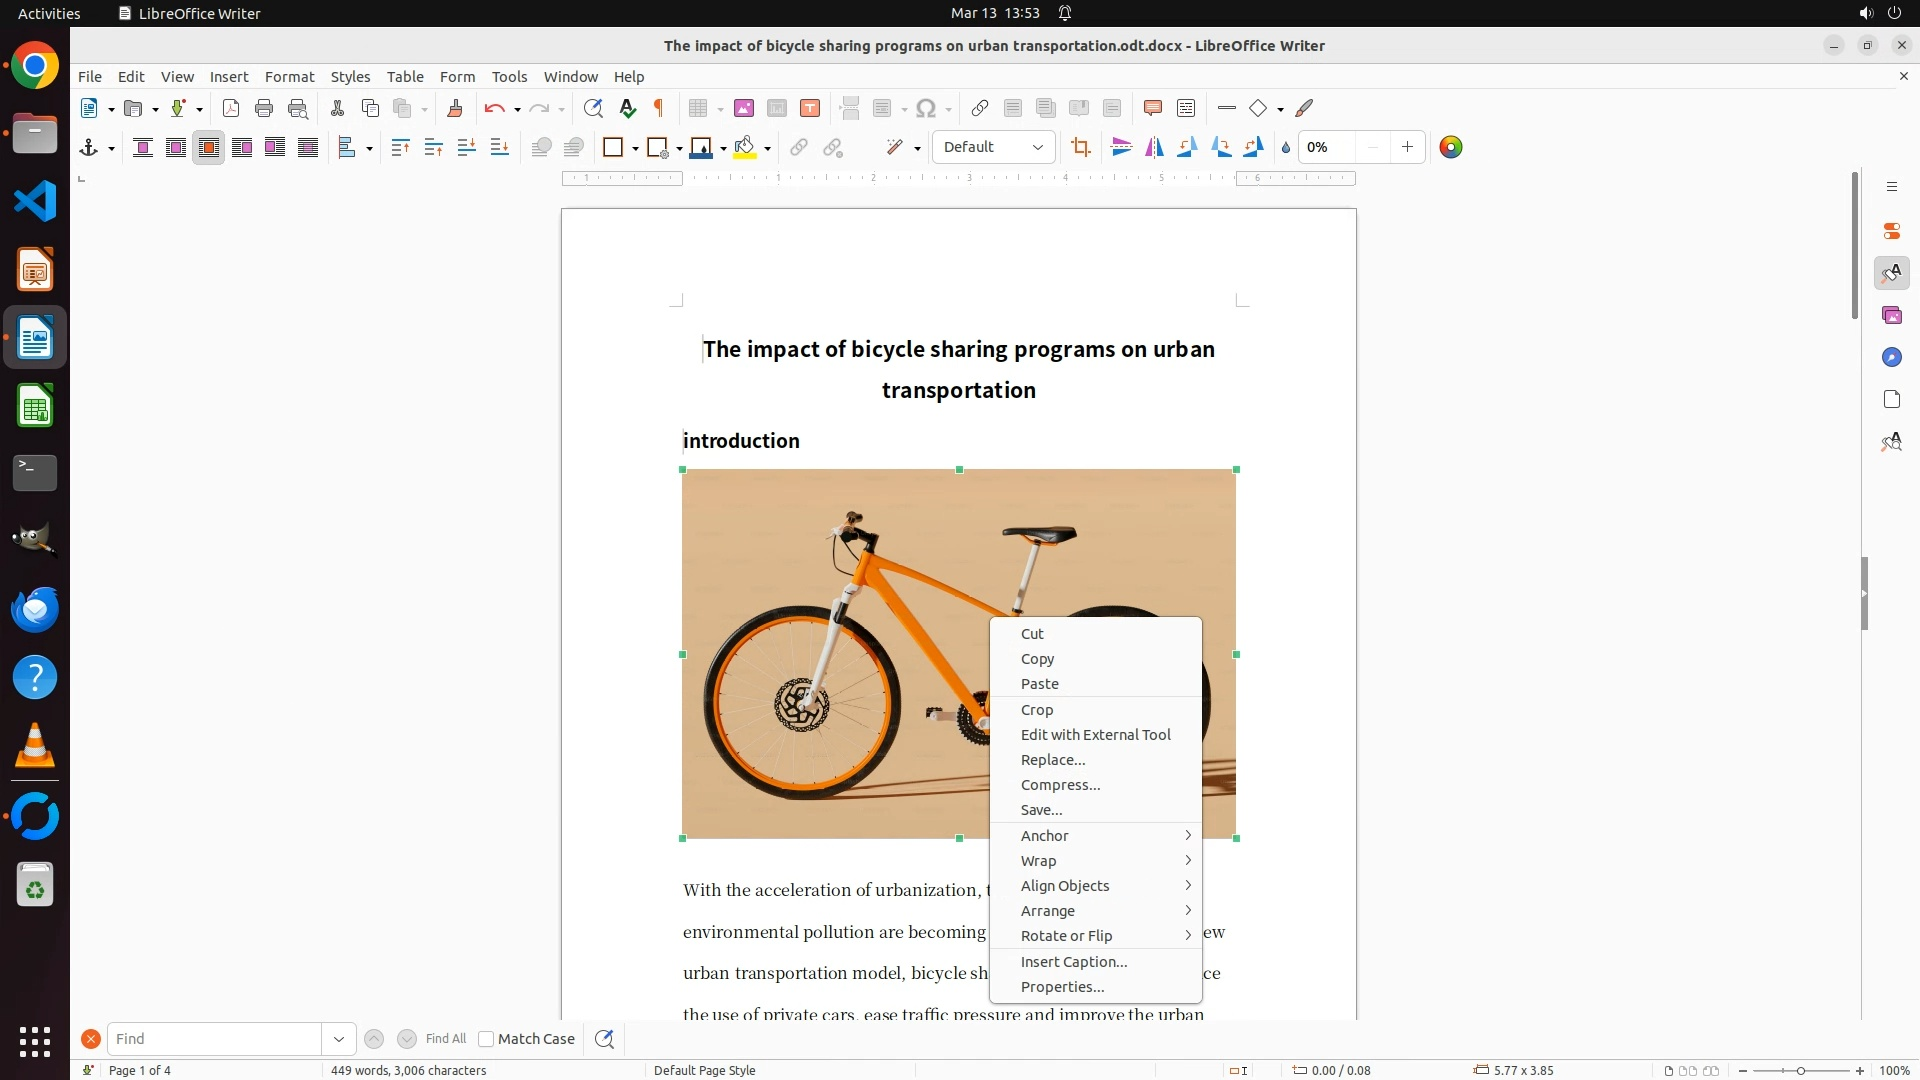Open the sidebar Navigator panel icon

(1891, 358)
